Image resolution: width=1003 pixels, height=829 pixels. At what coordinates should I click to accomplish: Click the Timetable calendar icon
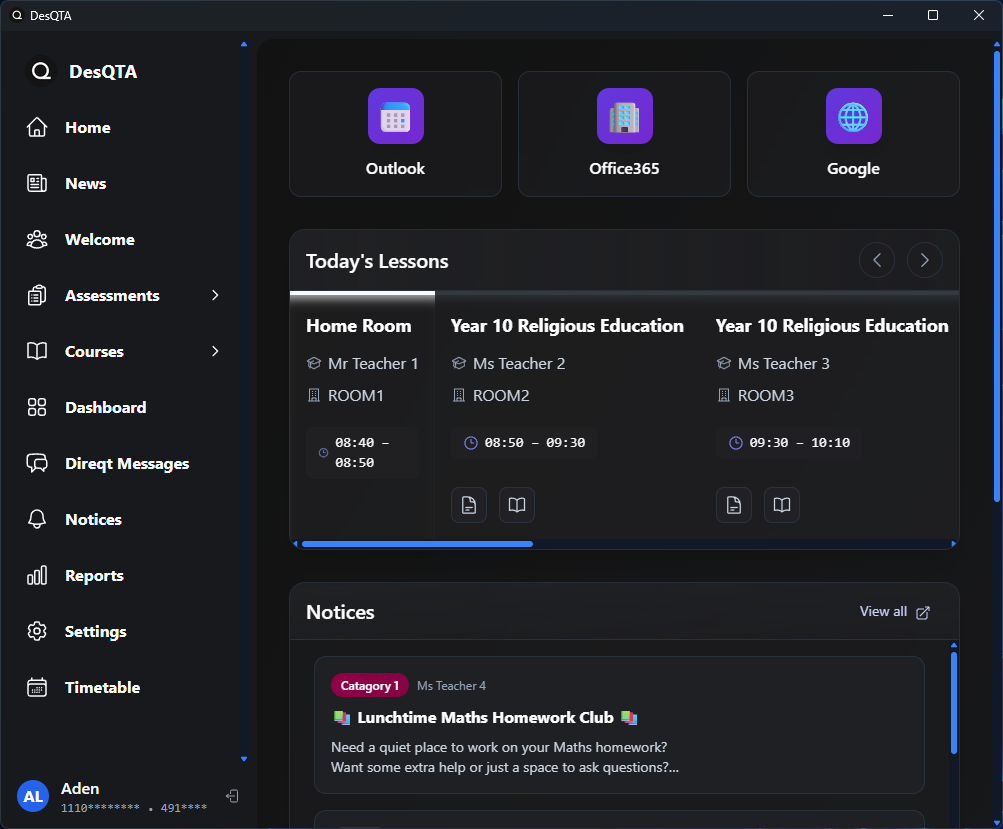click(37, 687)
